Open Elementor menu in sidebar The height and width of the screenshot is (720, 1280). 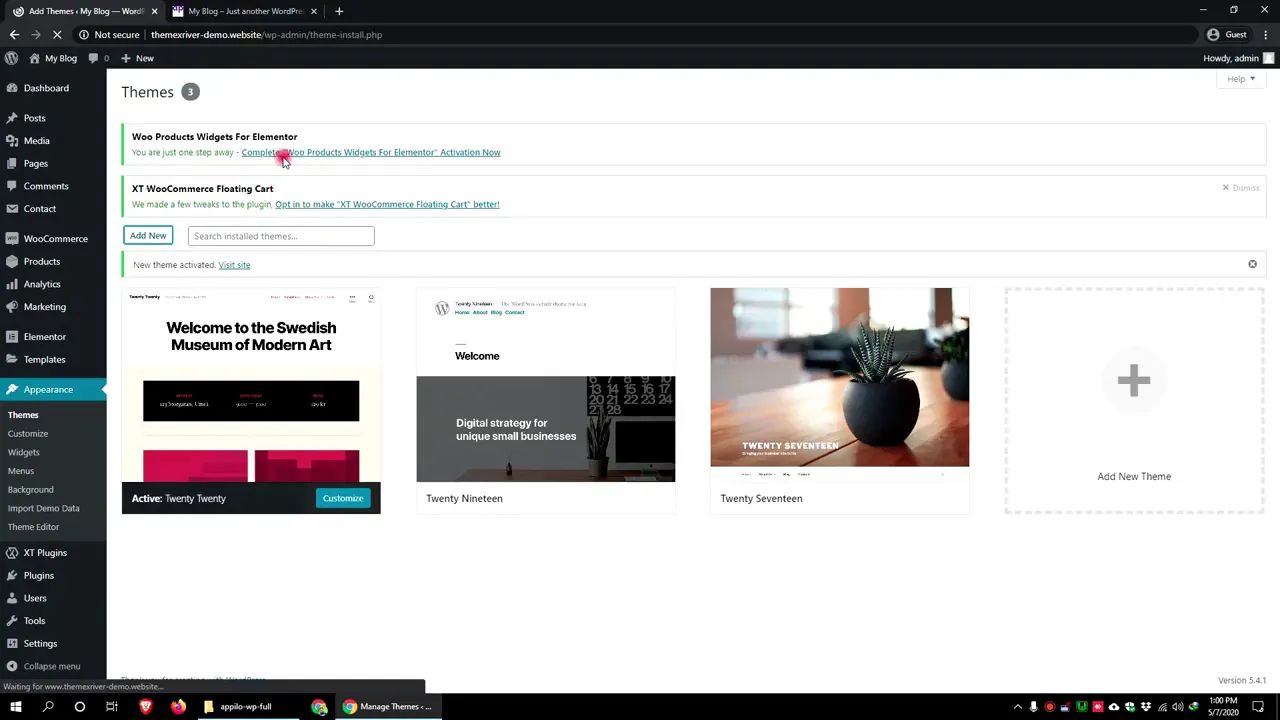pyautogui.click(x=45, y=337)
